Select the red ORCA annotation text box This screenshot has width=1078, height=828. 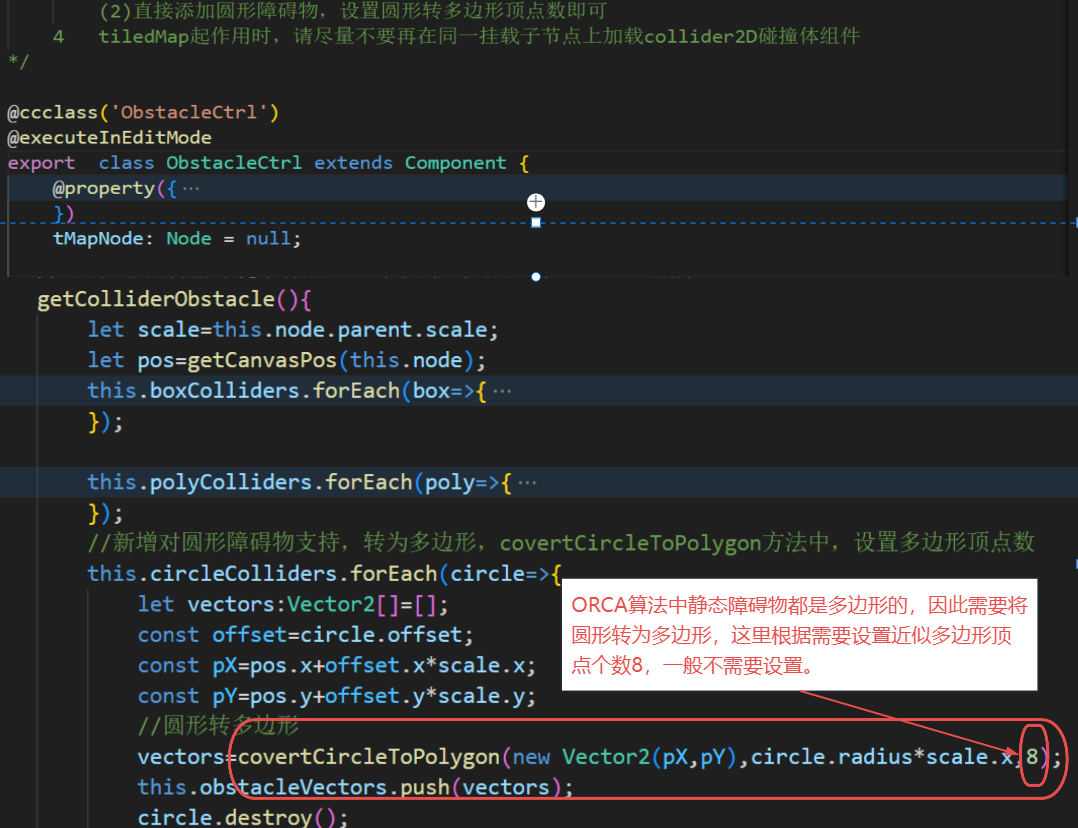tap(800, 635)
